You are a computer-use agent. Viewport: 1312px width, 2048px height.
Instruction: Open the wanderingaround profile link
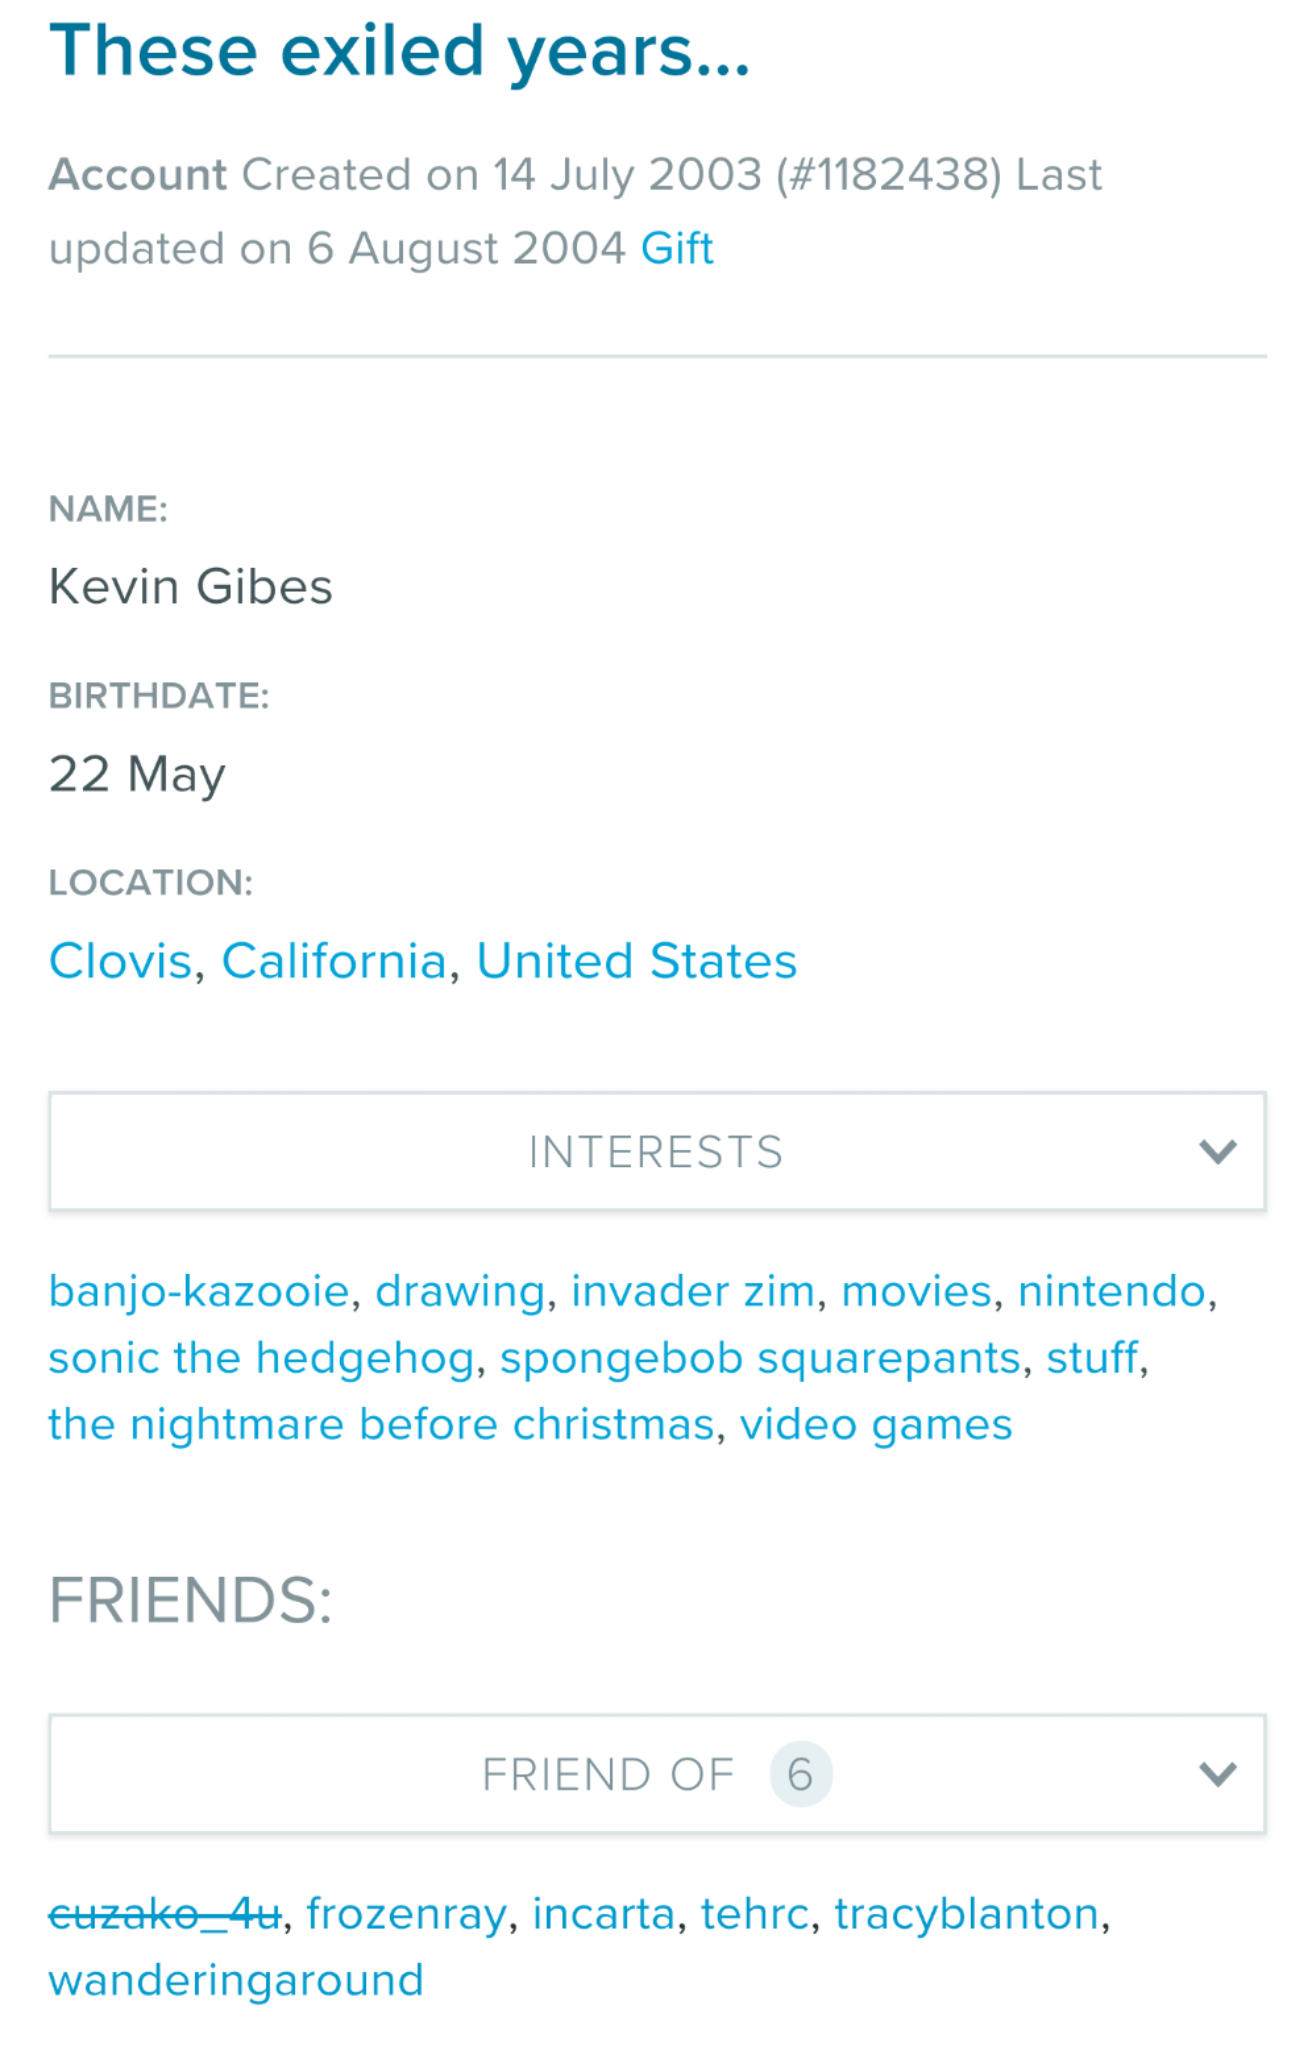pyautogui.click(x=236, y=1980)
